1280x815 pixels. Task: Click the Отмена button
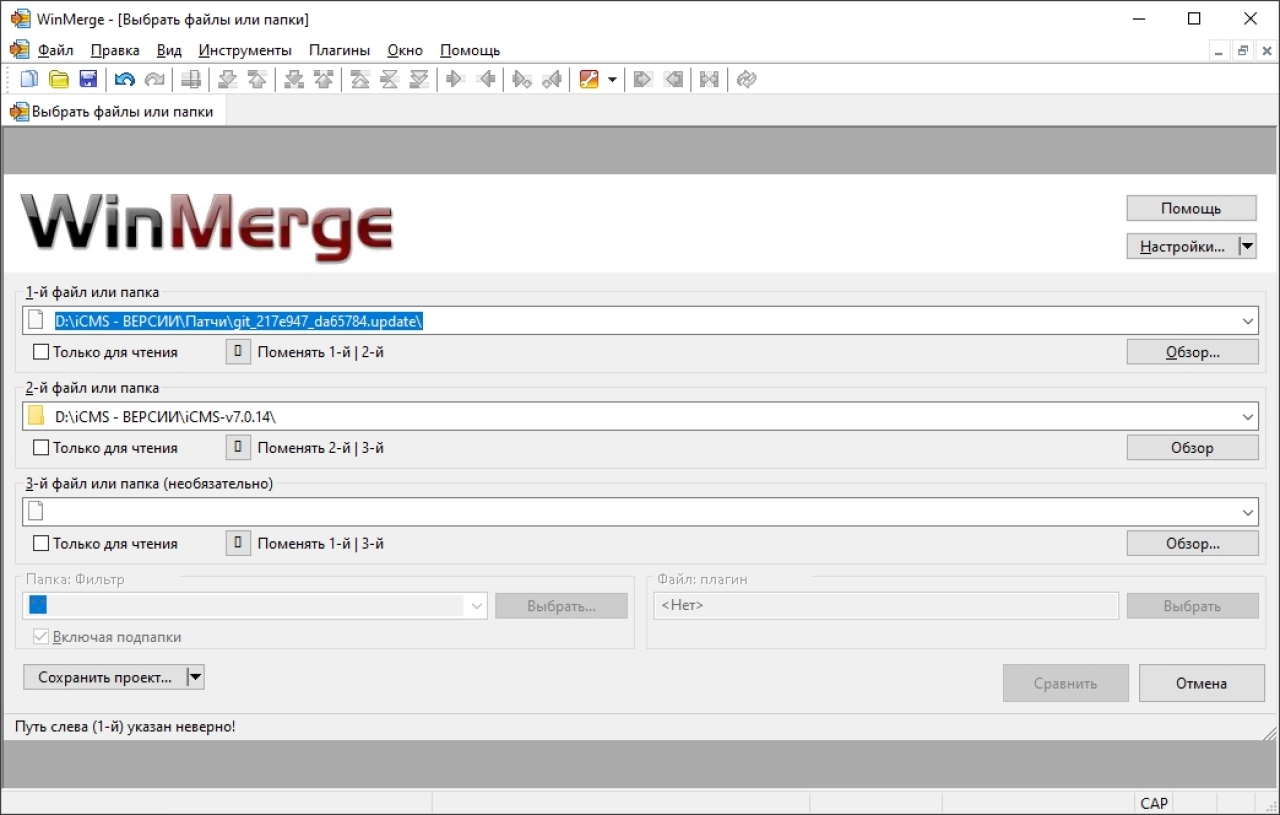[x=1201, y=684]
